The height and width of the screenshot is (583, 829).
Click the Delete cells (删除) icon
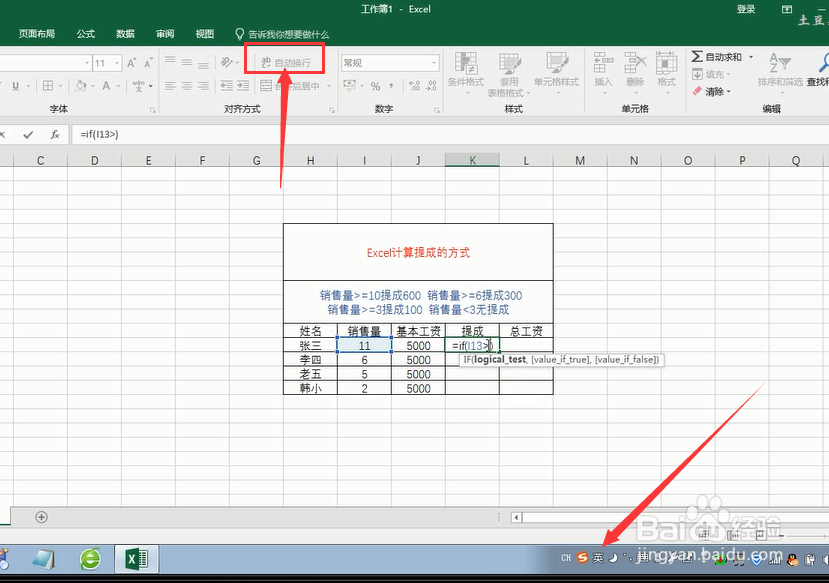pos(635,71)
